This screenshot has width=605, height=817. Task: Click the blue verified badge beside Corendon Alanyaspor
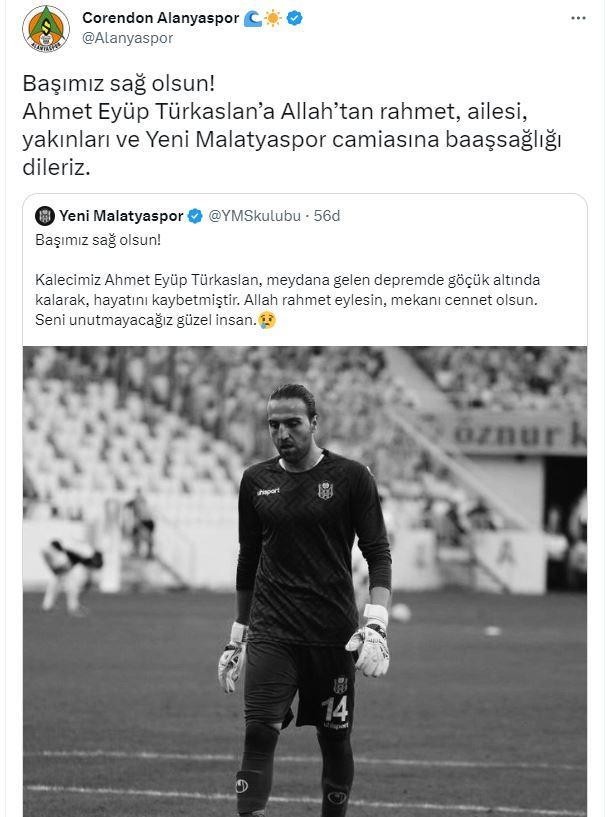point(294,18)
